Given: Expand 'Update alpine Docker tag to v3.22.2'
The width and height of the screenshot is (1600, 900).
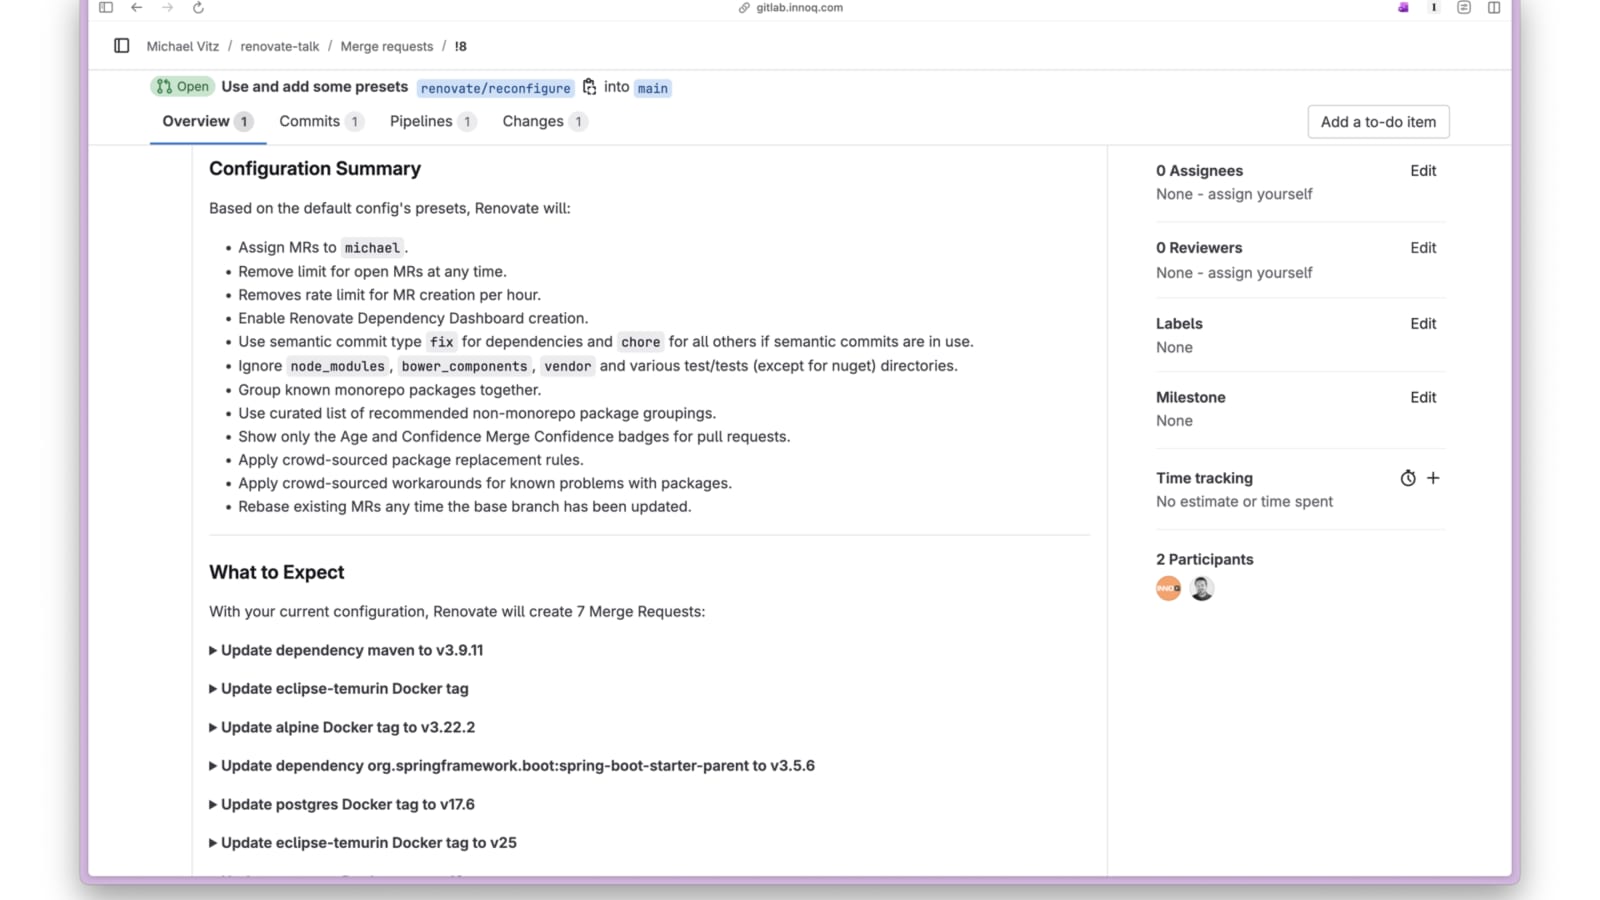Looking at the screenshot, I should [342, 727].
